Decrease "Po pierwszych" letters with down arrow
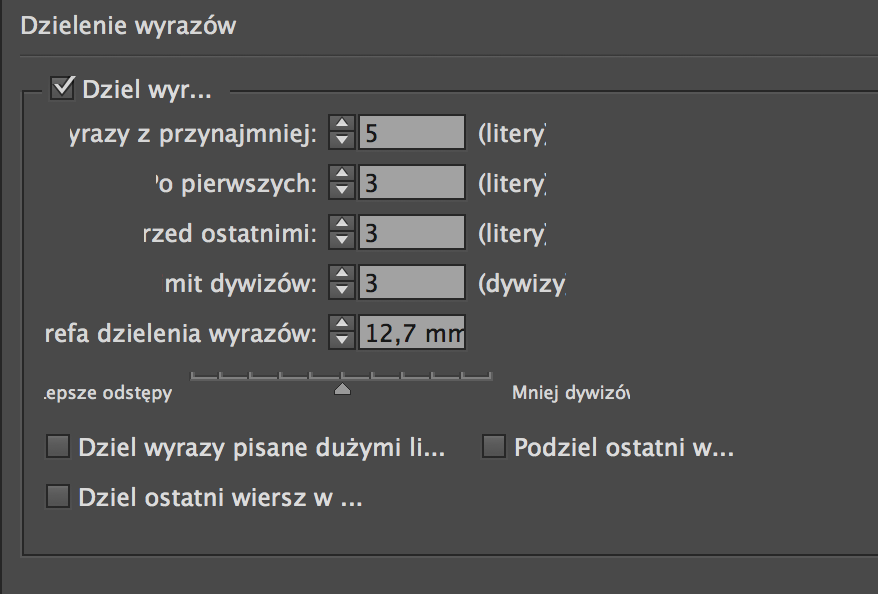Image resolution: width=878 pixels, height=594 pixels. tap(342, 190)
